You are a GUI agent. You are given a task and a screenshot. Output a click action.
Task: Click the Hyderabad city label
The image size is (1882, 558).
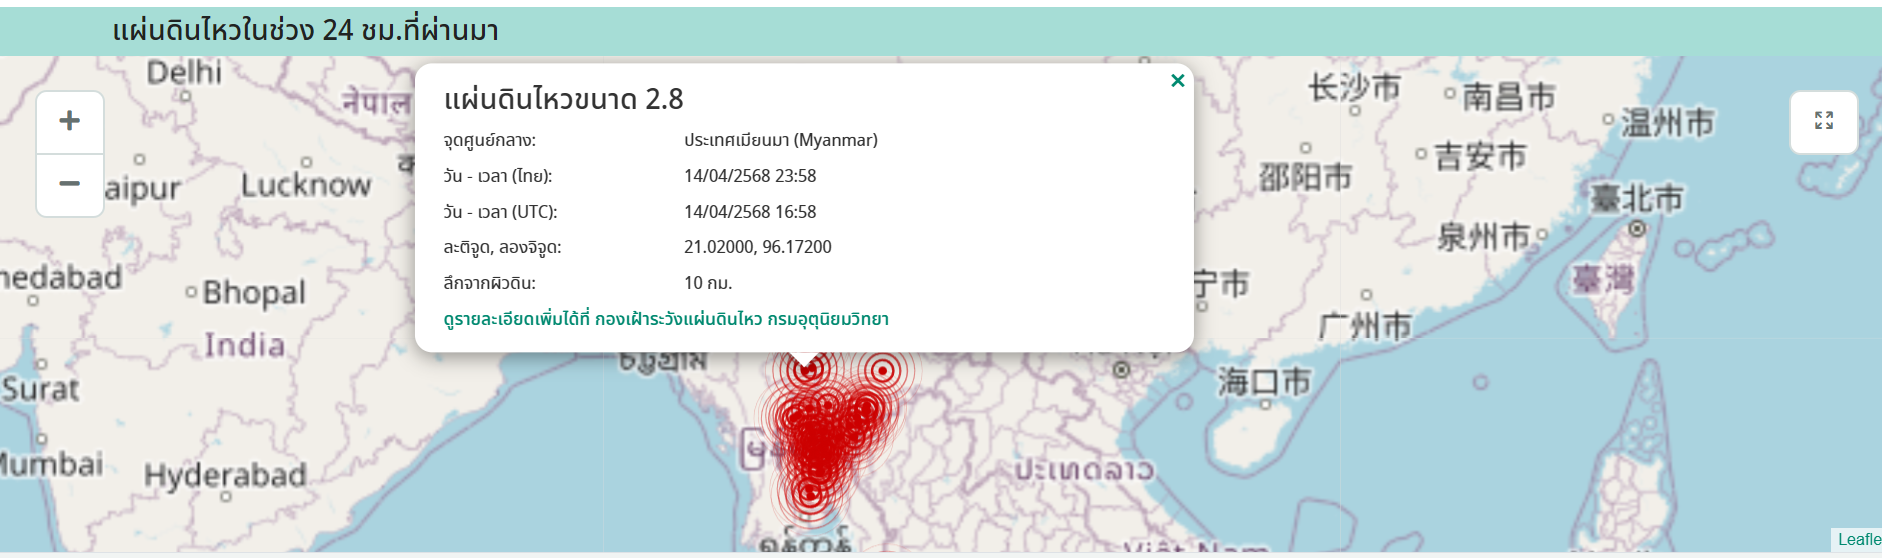tap(225, 475)
